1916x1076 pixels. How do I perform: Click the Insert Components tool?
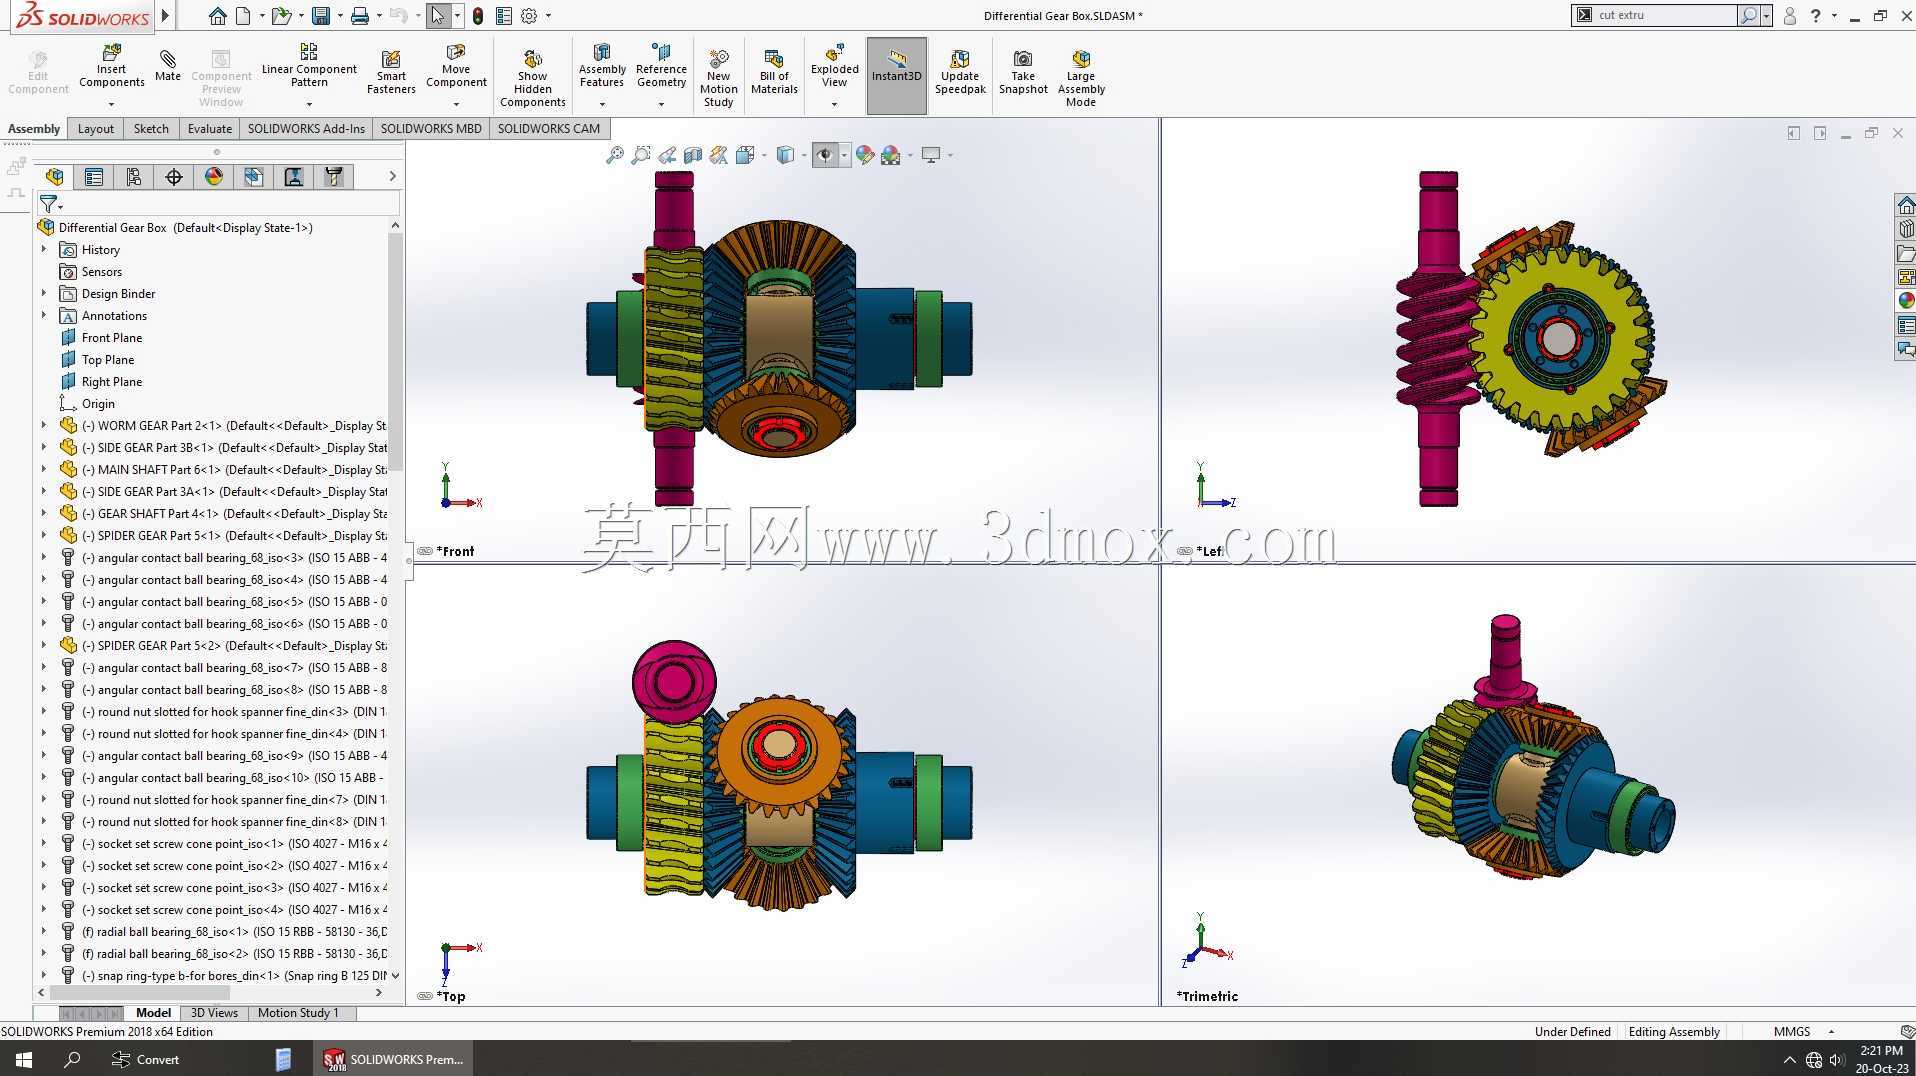point(111,67)
